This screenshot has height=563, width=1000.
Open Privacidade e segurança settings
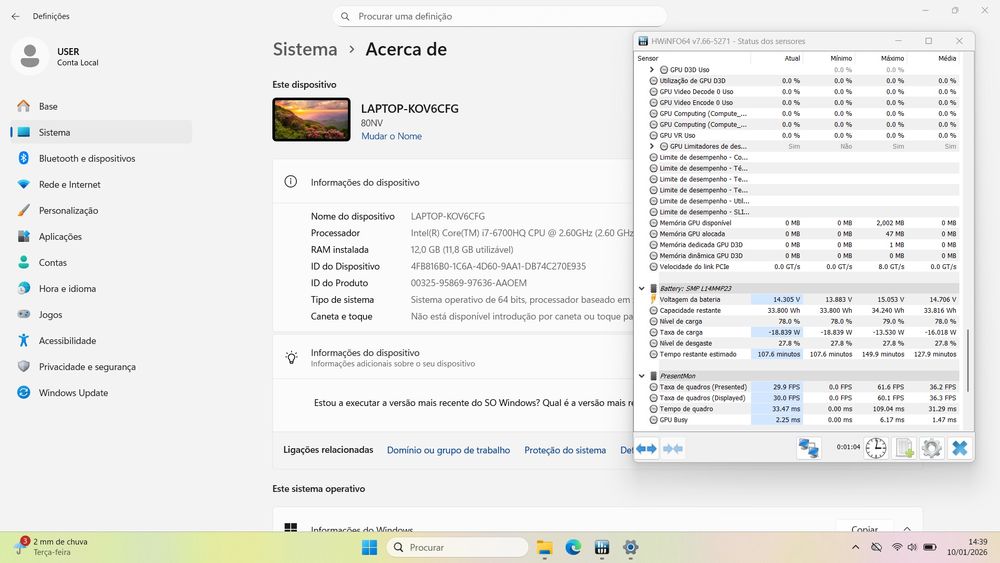[x=101, y=367]
